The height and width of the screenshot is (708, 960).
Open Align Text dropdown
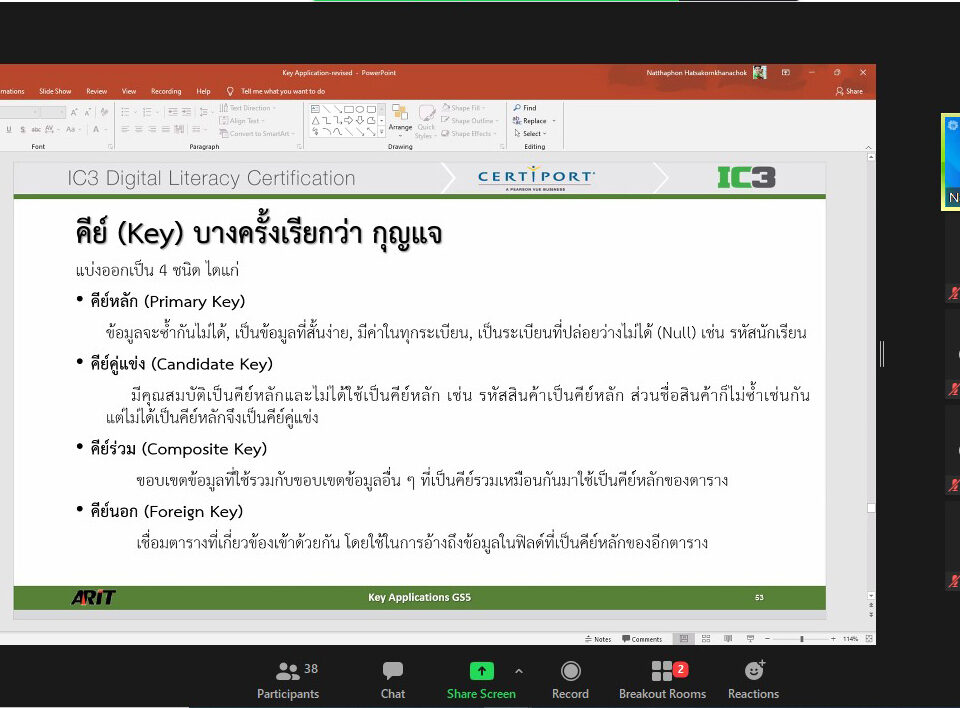coord(242,121)
